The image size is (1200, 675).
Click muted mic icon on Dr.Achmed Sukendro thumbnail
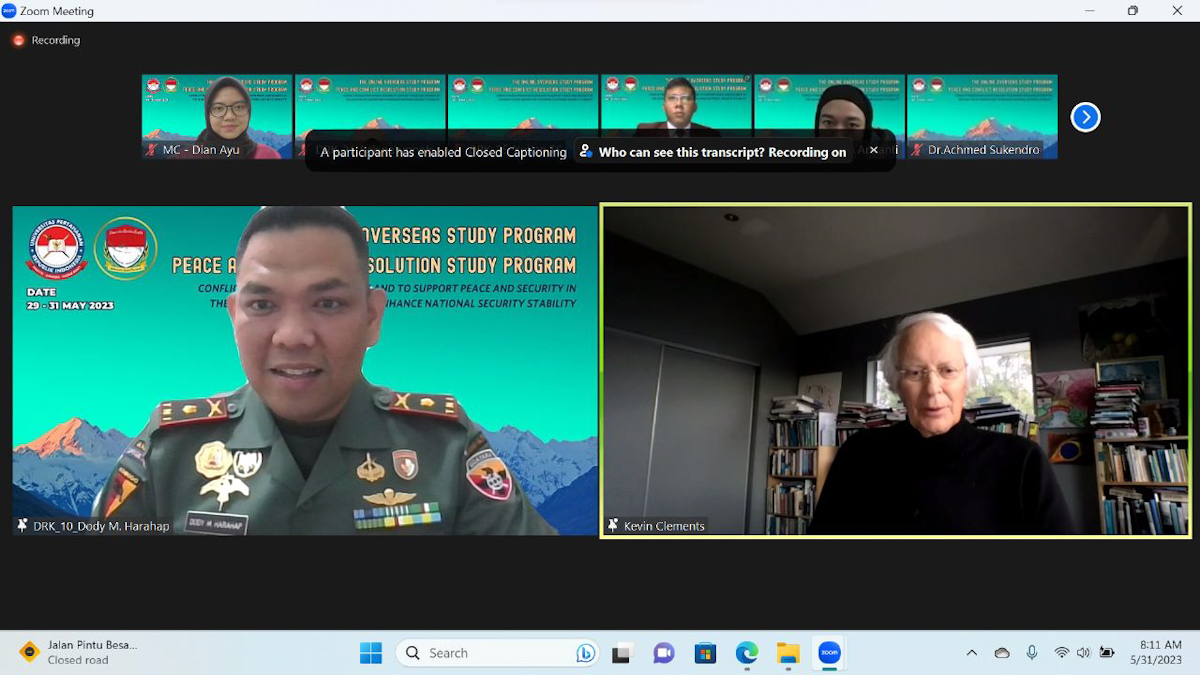tap(917, 150)
